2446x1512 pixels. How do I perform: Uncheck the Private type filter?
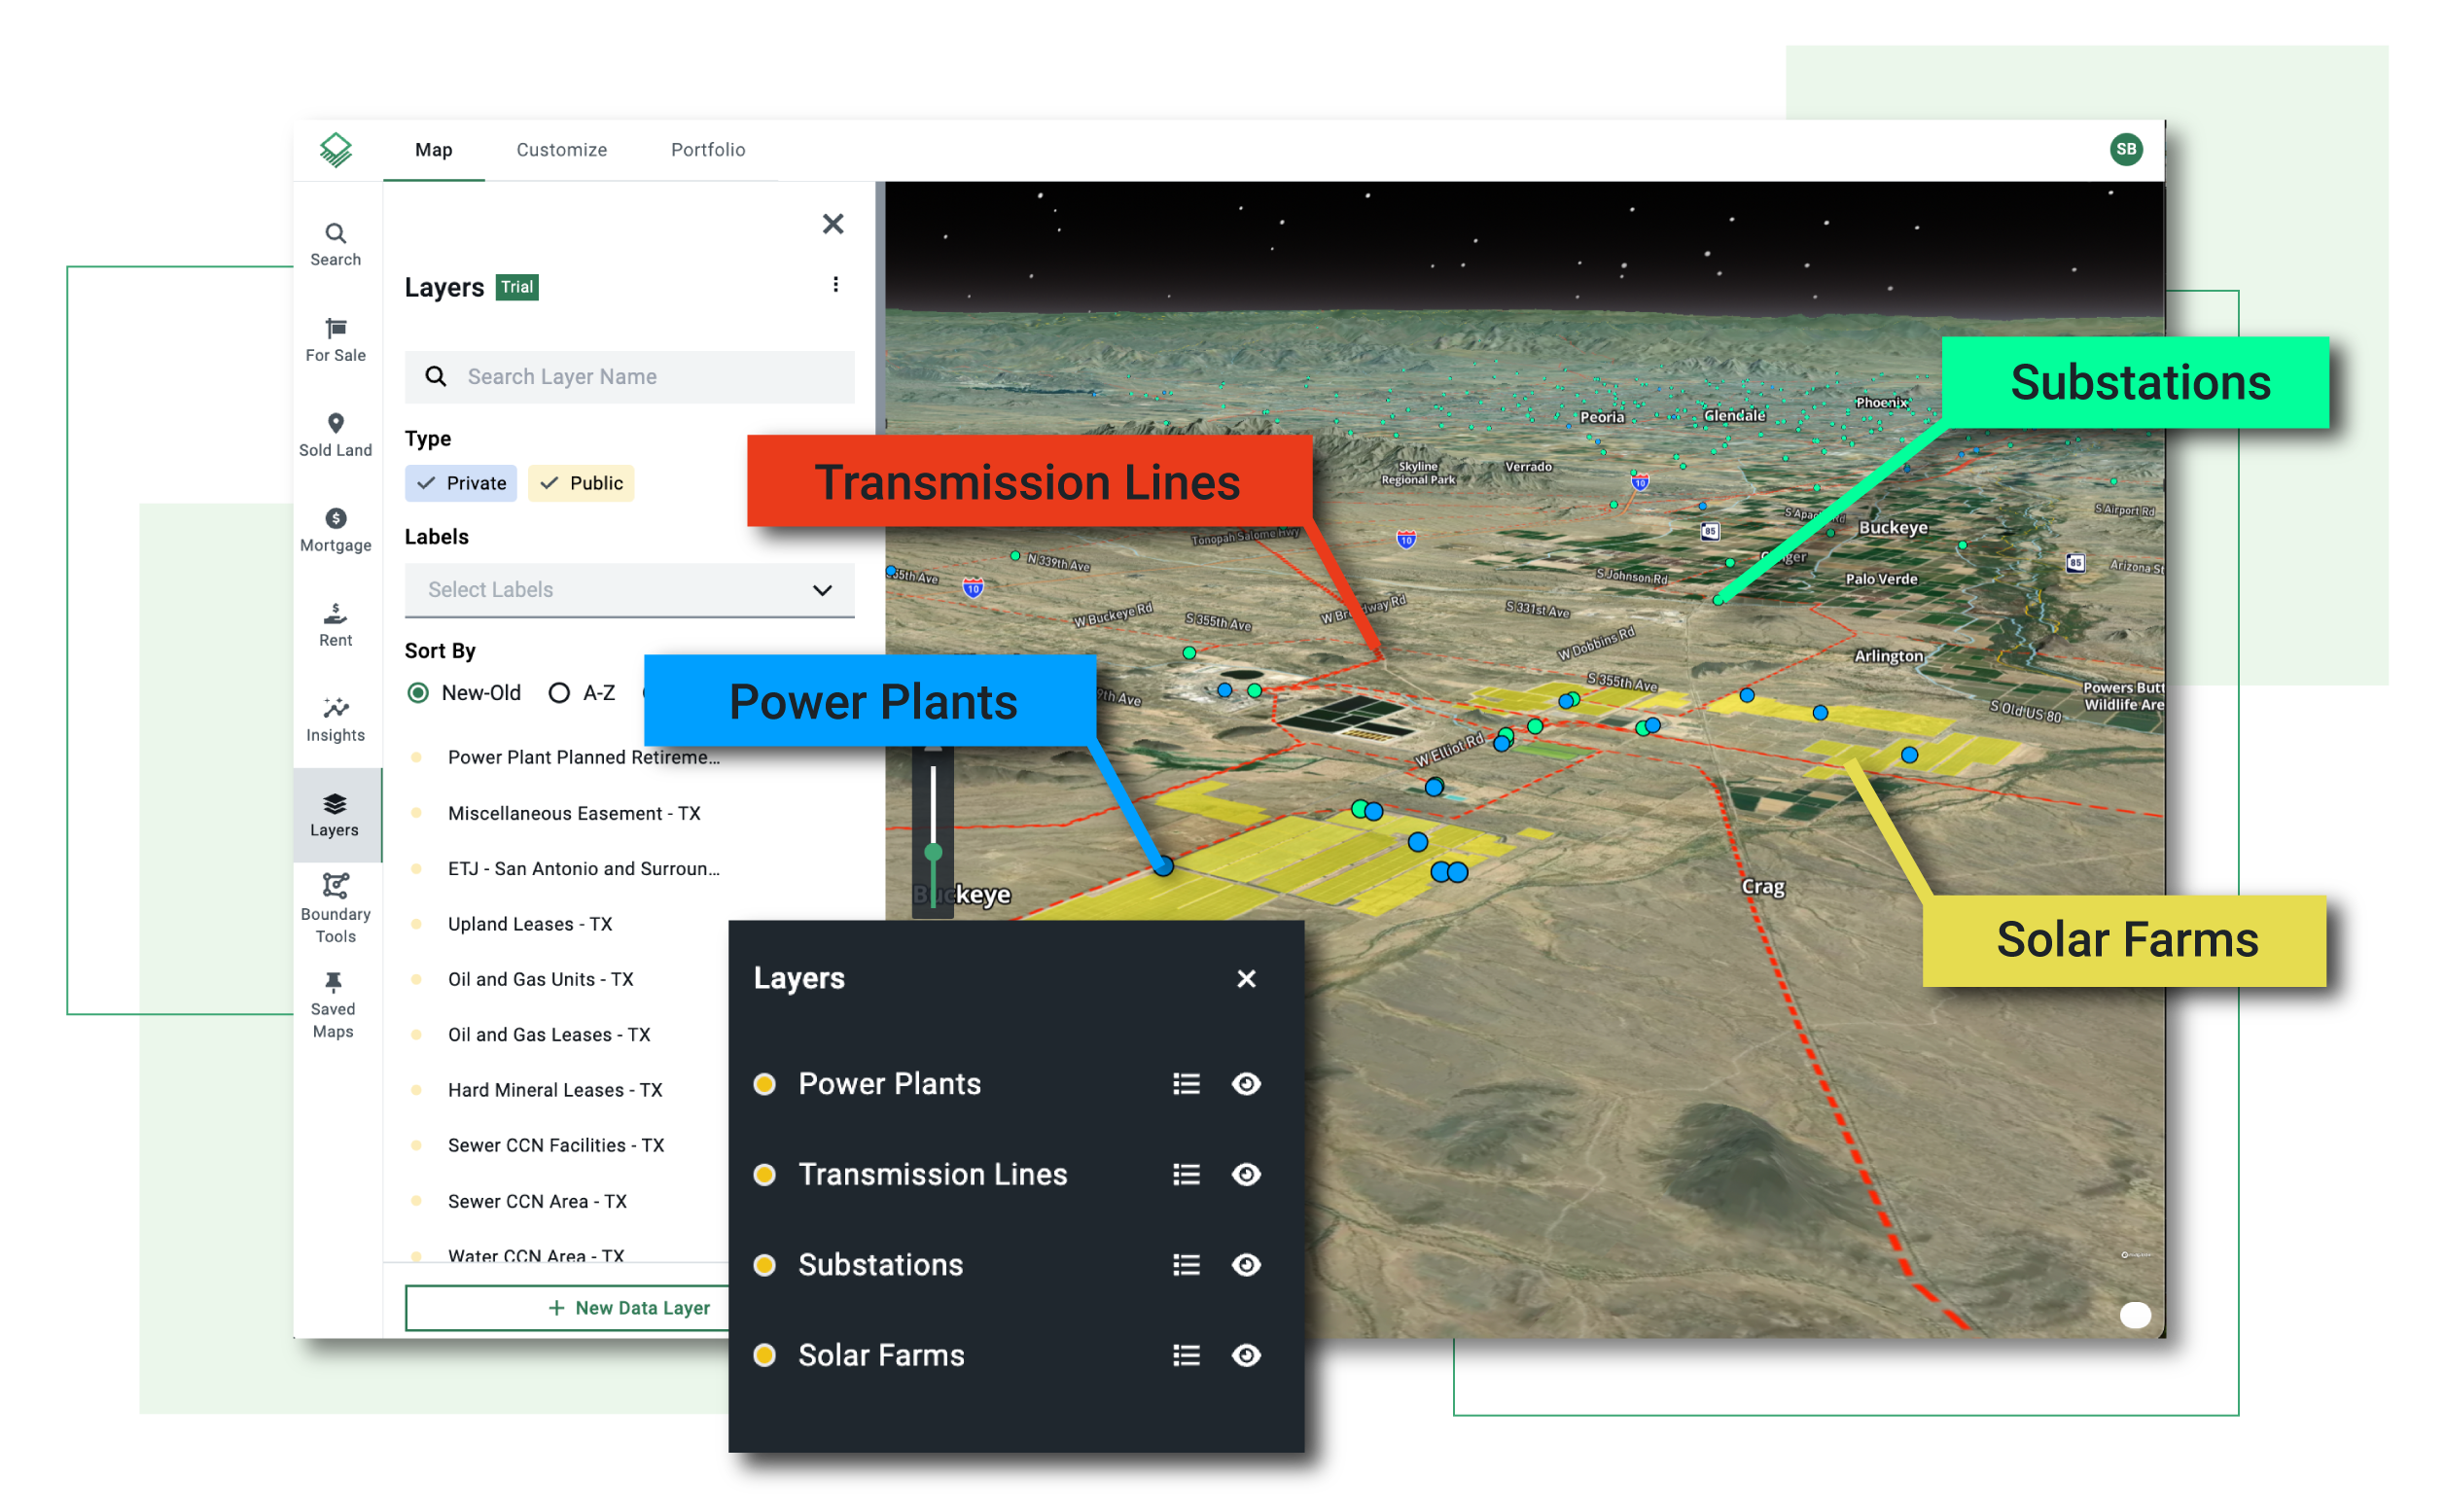coord(461,483)
